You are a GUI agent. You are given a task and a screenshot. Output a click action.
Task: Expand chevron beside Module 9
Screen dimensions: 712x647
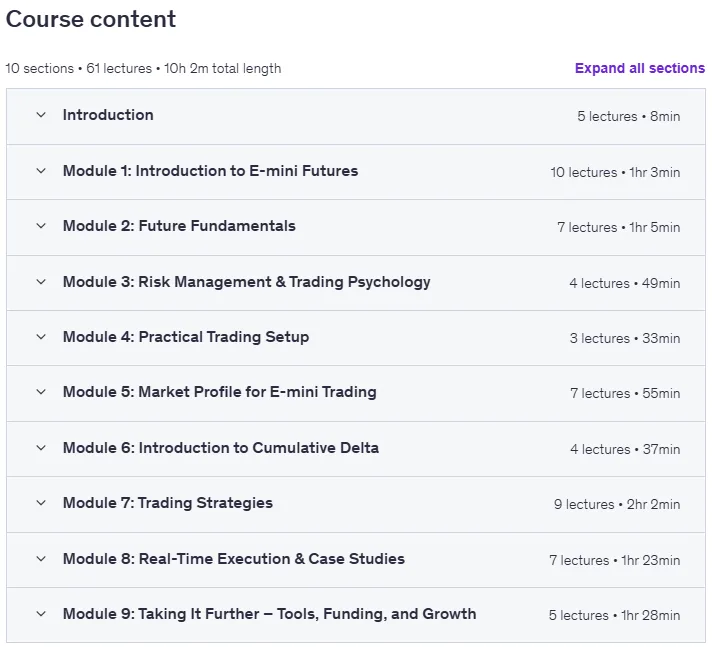pos(41,614)
